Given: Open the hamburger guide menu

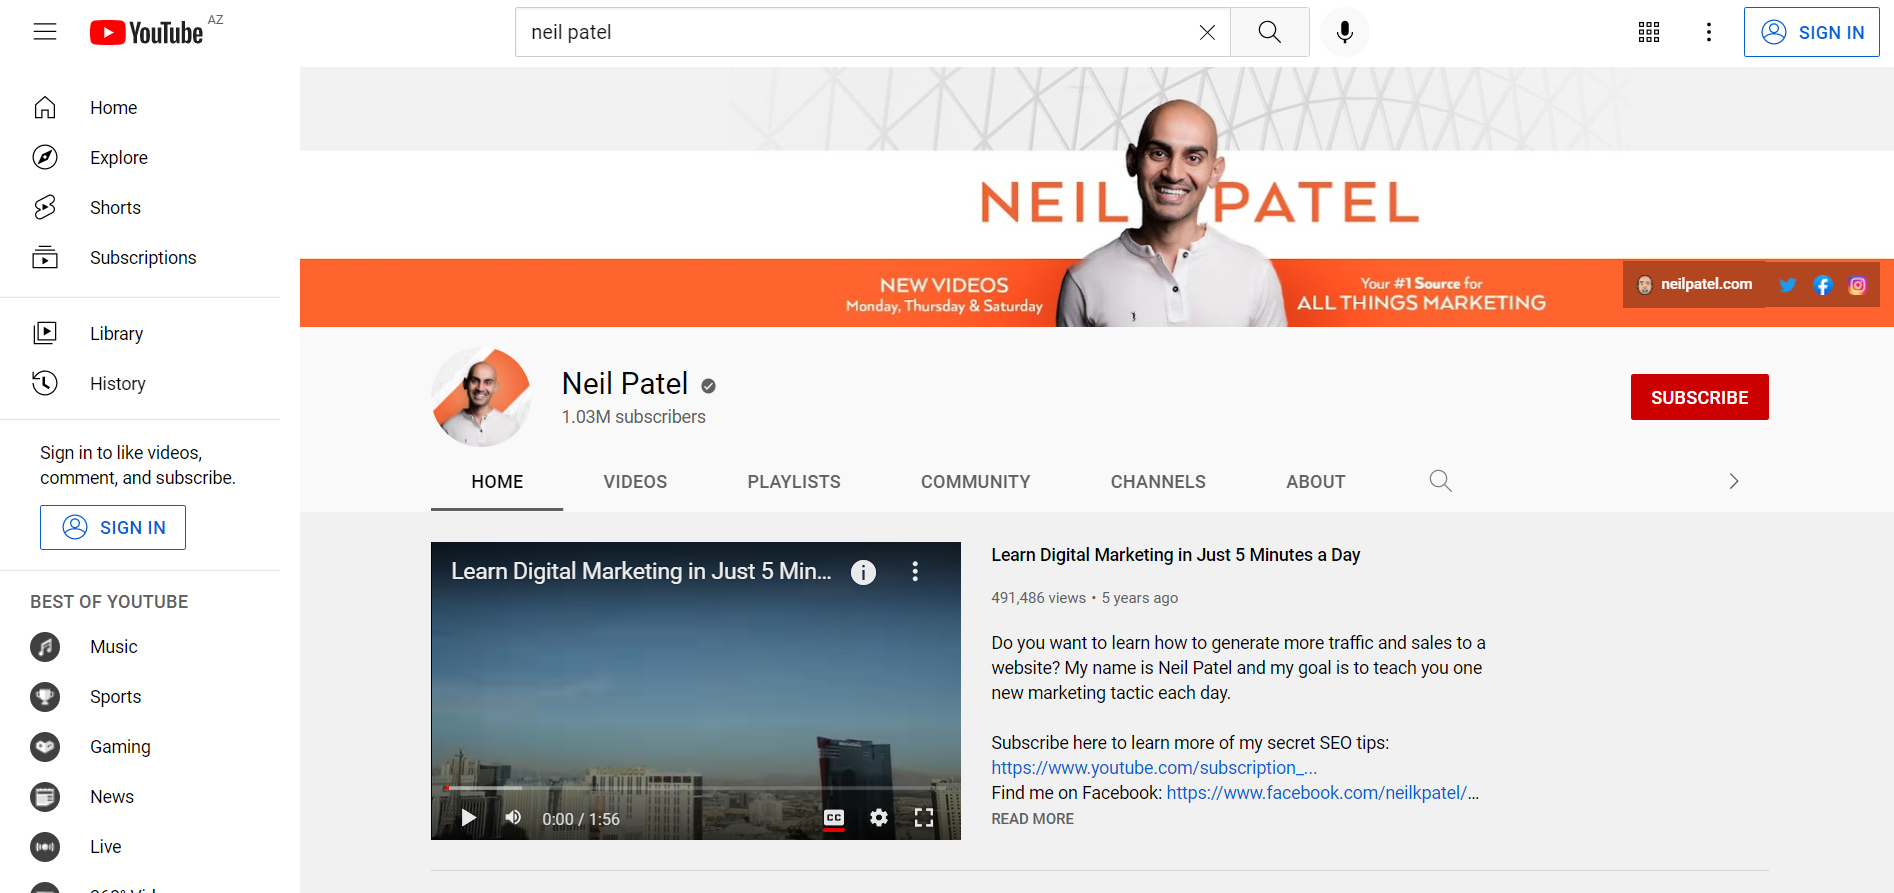Looking at the screenshot, I should pos(45,32).
